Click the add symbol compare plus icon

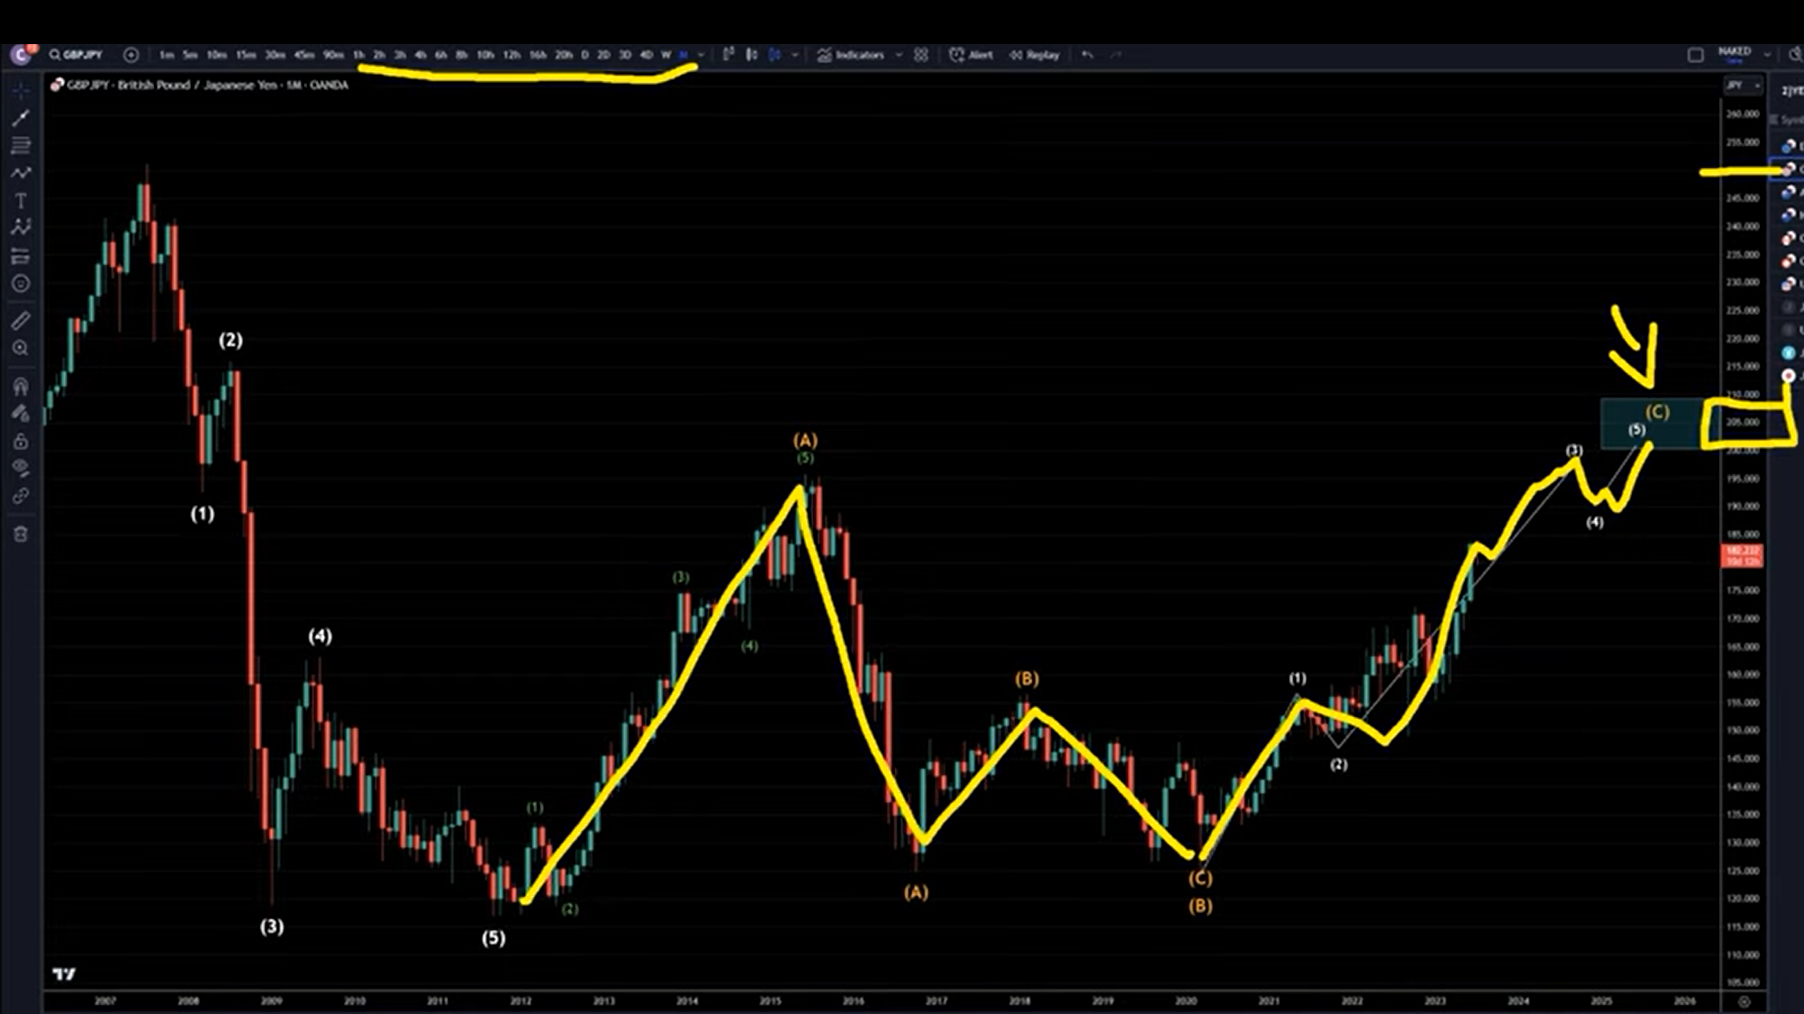click(x=131, y=55)
